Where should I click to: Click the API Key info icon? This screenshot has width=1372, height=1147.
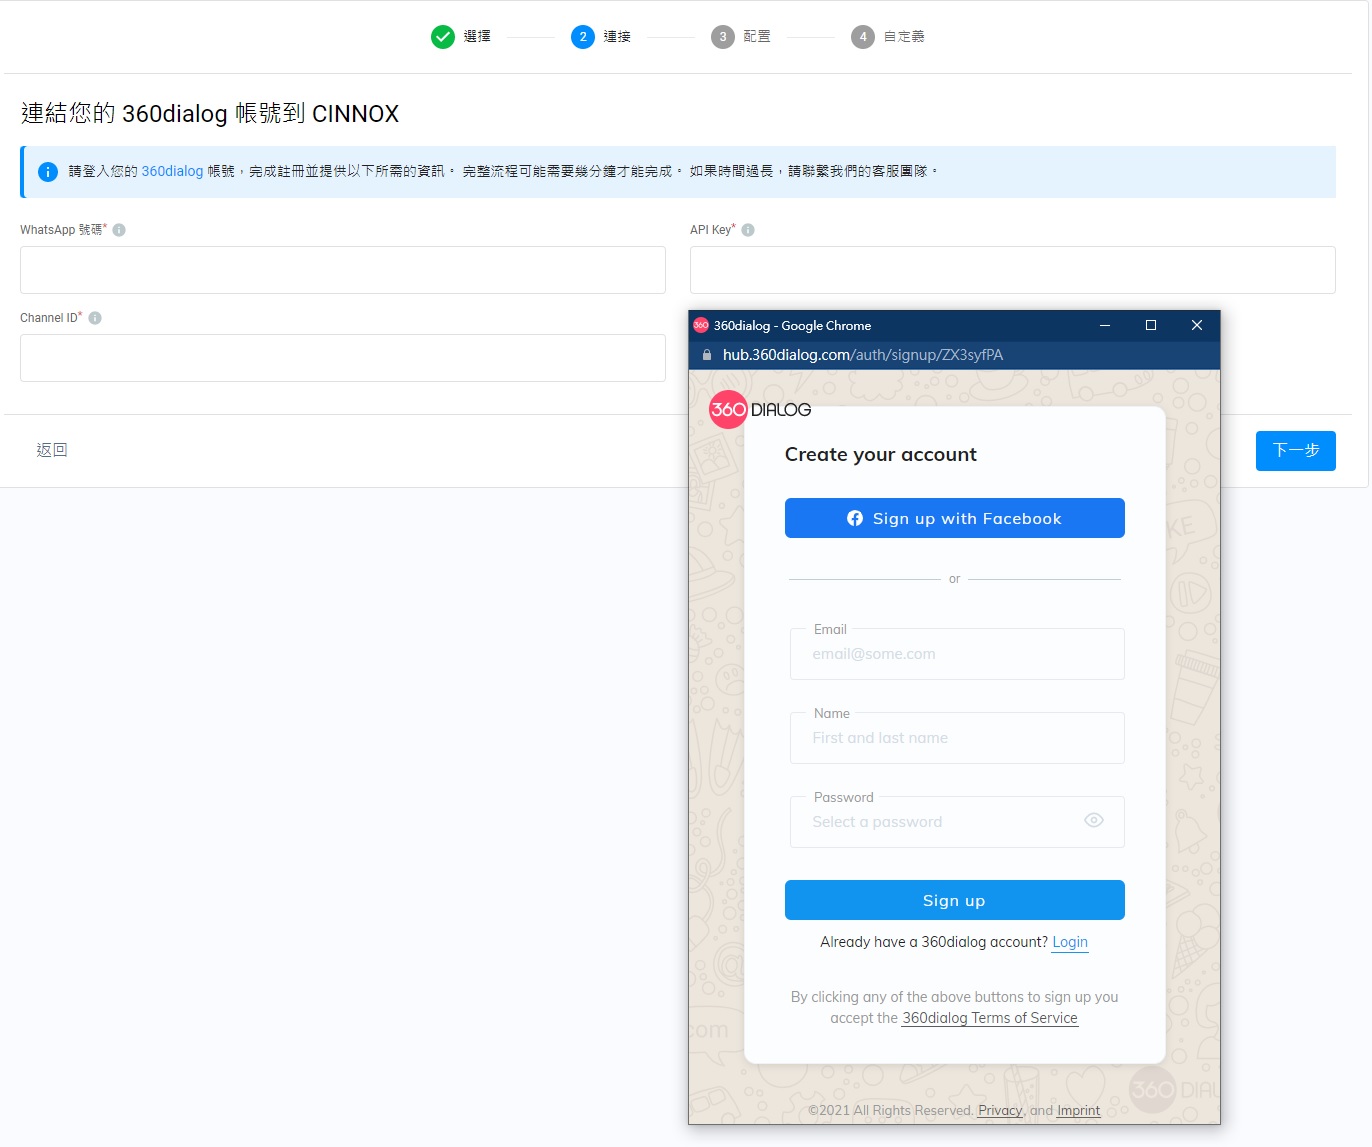tap(748, 230)
